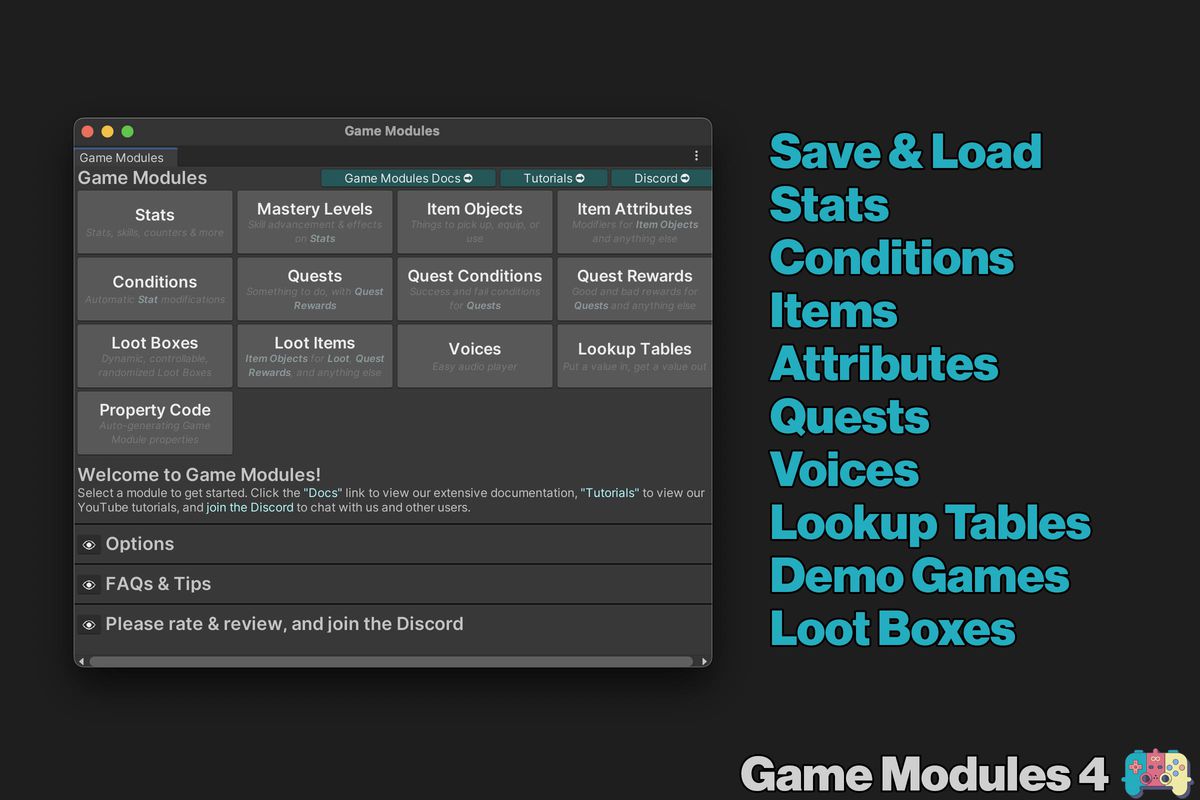Viewport: 1200px width, 800px height.
Task: Open the Quest Rewards module
Action: [635, 289]
